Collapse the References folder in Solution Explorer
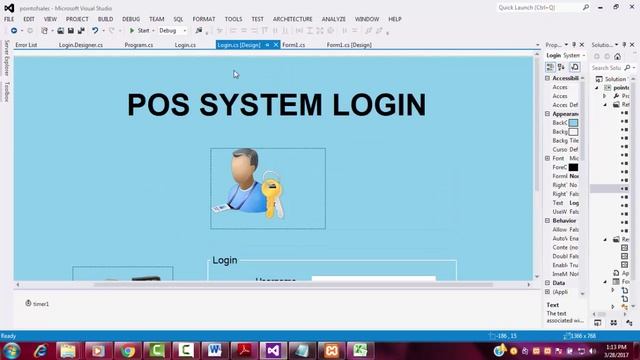640x360 pixels. coord(605,105)
